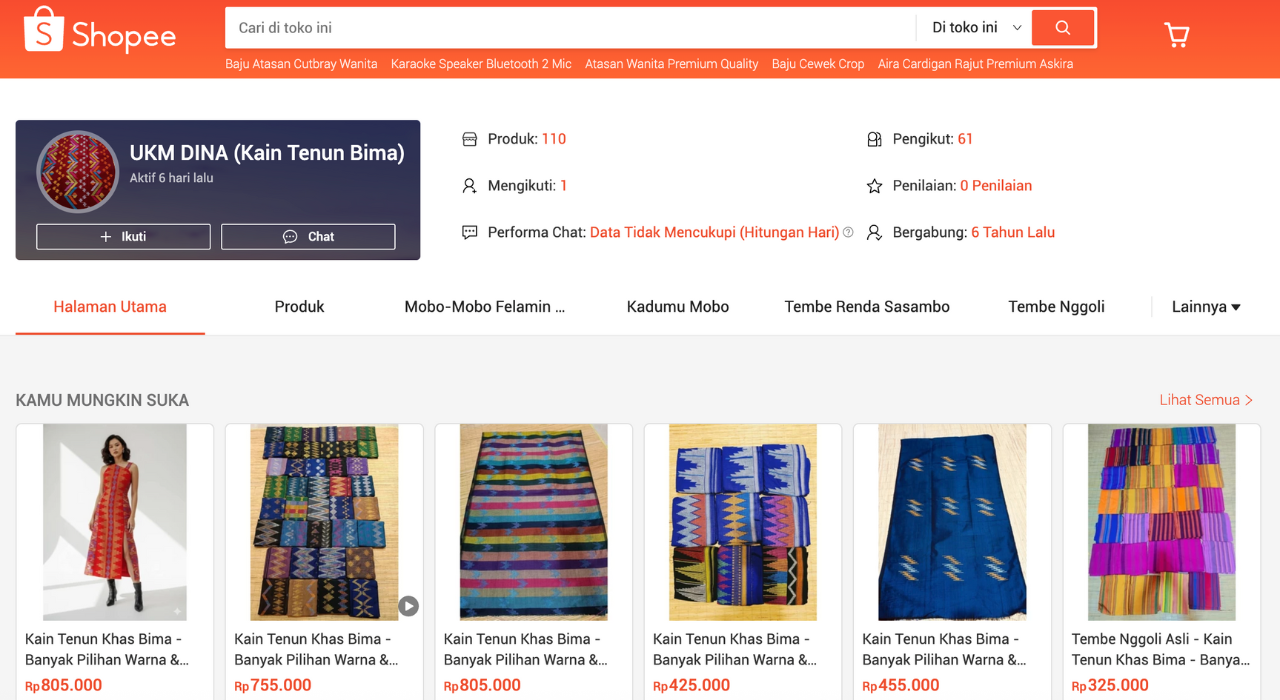
Task: Switch to the Produk tab
Action: pos(299,307)
